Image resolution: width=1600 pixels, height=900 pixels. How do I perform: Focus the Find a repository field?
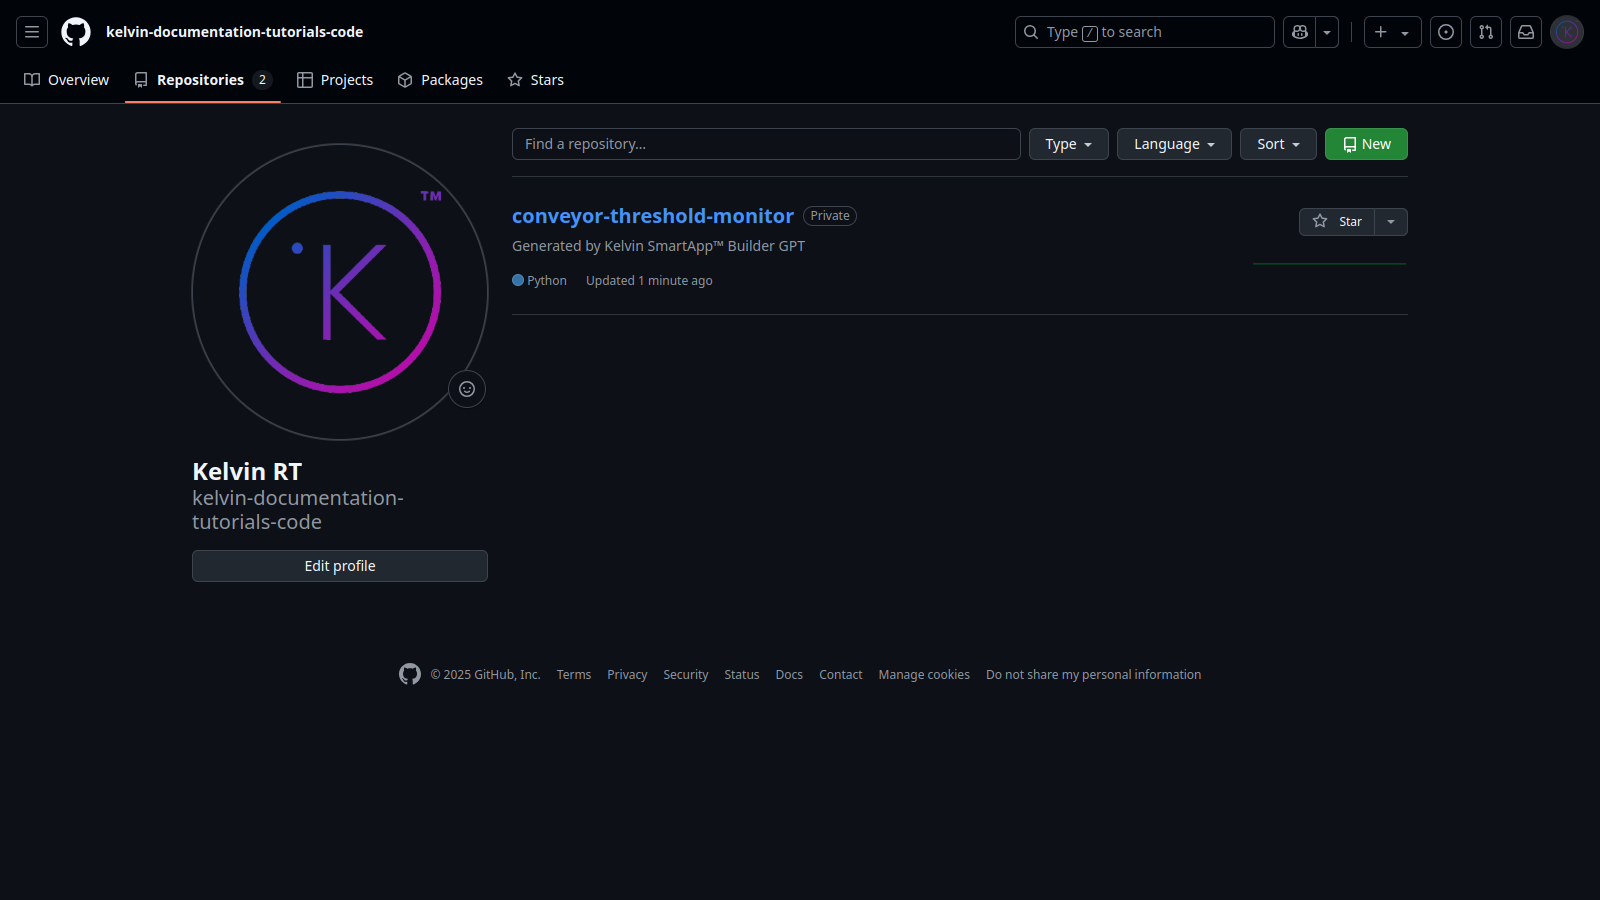[766, 144]
